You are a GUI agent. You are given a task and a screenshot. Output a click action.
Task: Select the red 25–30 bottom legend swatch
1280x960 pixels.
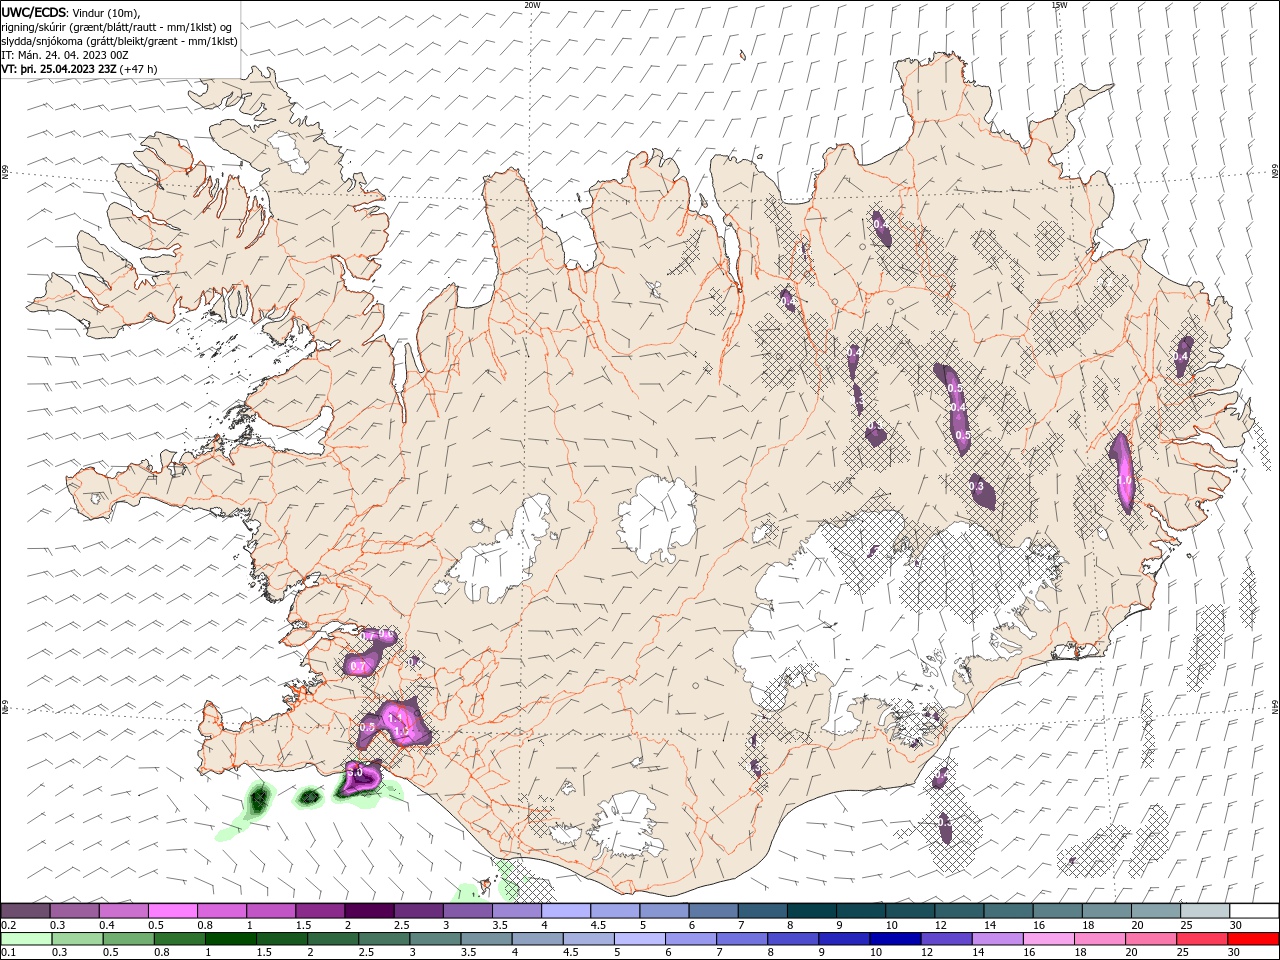pos(1201,939)
